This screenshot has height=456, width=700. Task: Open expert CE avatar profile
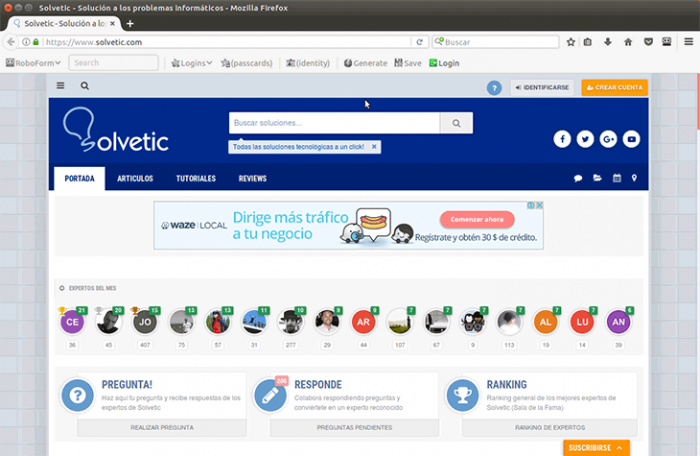(72, 322)
